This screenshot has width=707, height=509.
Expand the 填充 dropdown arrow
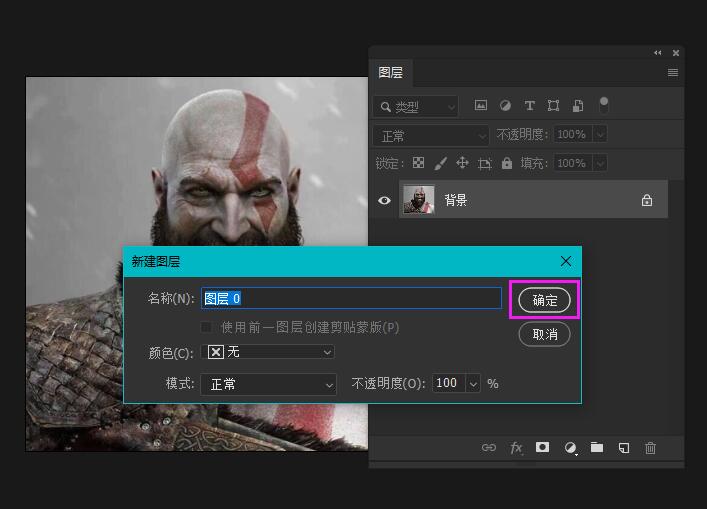point(600,163)
